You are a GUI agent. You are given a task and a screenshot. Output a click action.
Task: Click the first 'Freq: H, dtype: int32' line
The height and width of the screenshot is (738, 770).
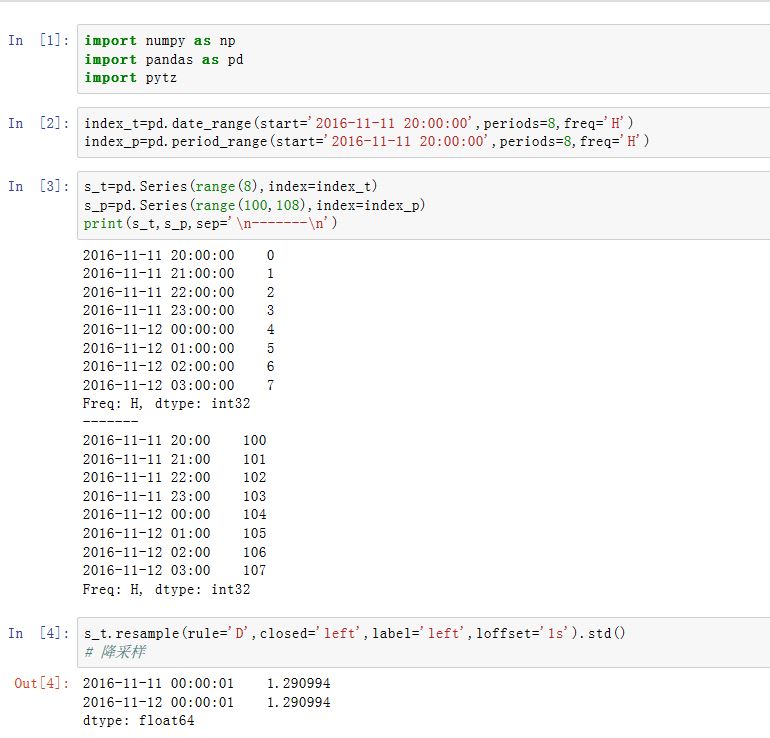pyautogui.click(x=166, y=404)
